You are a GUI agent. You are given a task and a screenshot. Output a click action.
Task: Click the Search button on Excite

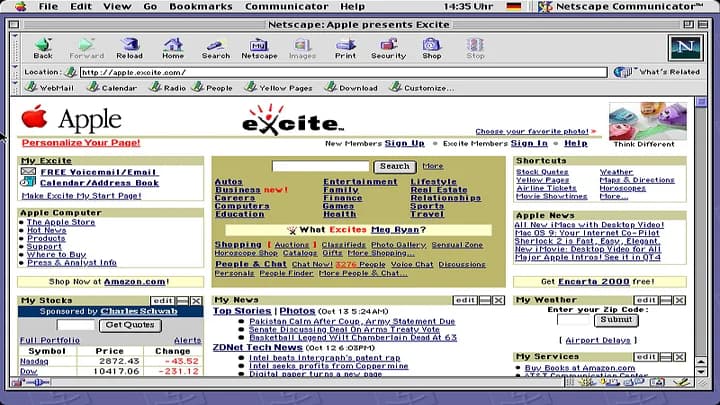394,166
